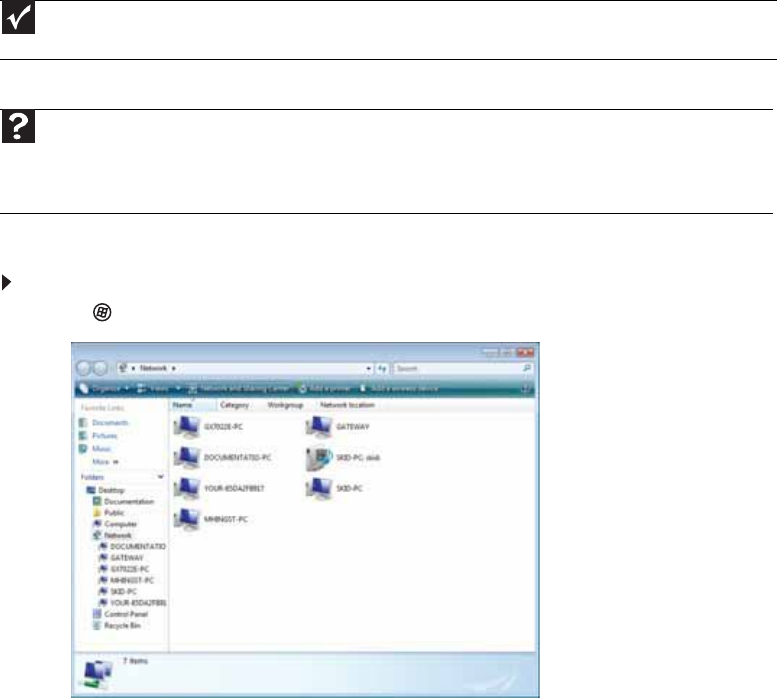The image size is (777, 698).
Task: Click Add a printer toolbar button
Action: 325,389
